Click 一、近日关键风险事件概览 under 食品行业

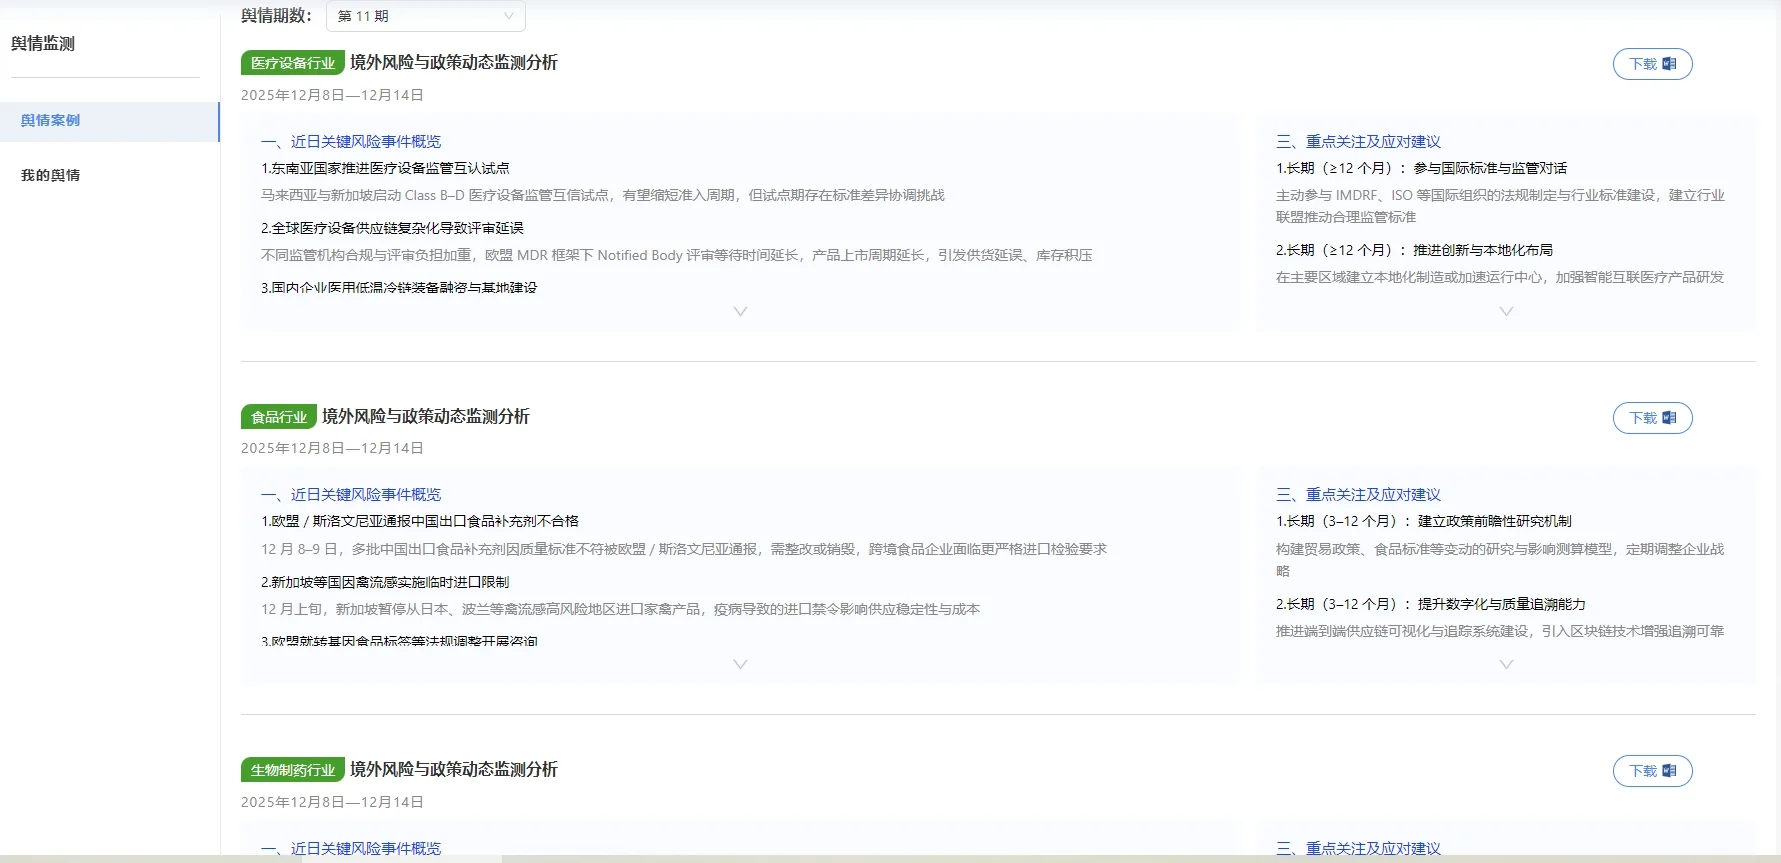pyautogui.click(x=351, y=495)
